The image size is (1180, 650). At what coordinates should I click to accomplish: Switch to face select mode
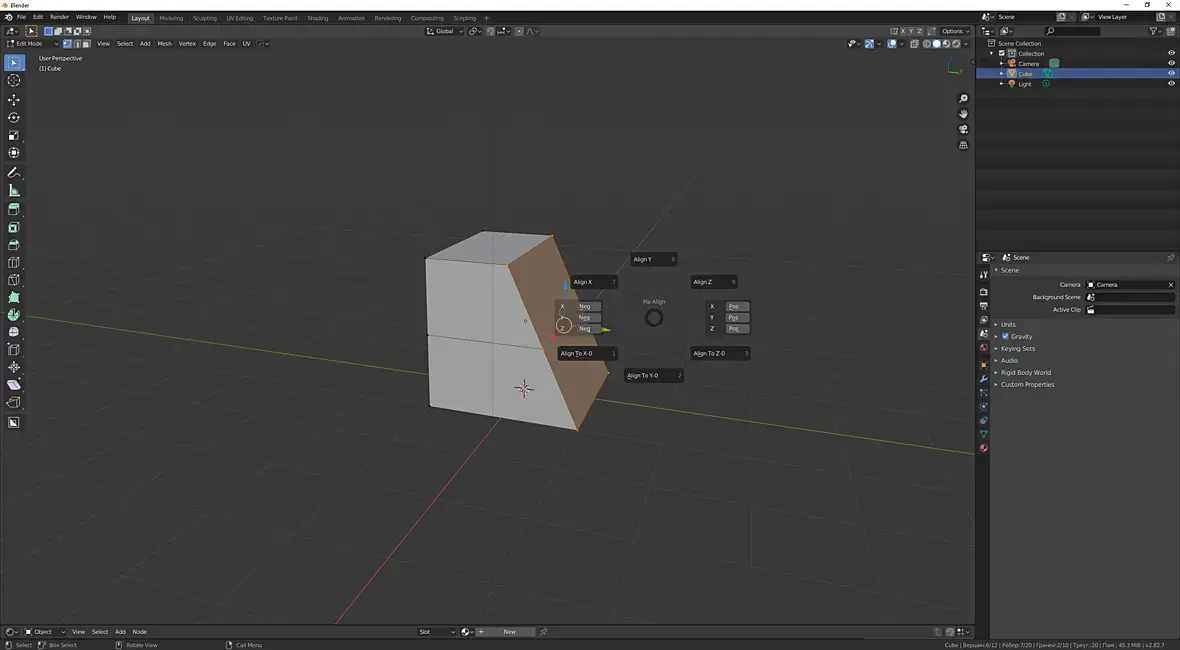coord(87,44)
